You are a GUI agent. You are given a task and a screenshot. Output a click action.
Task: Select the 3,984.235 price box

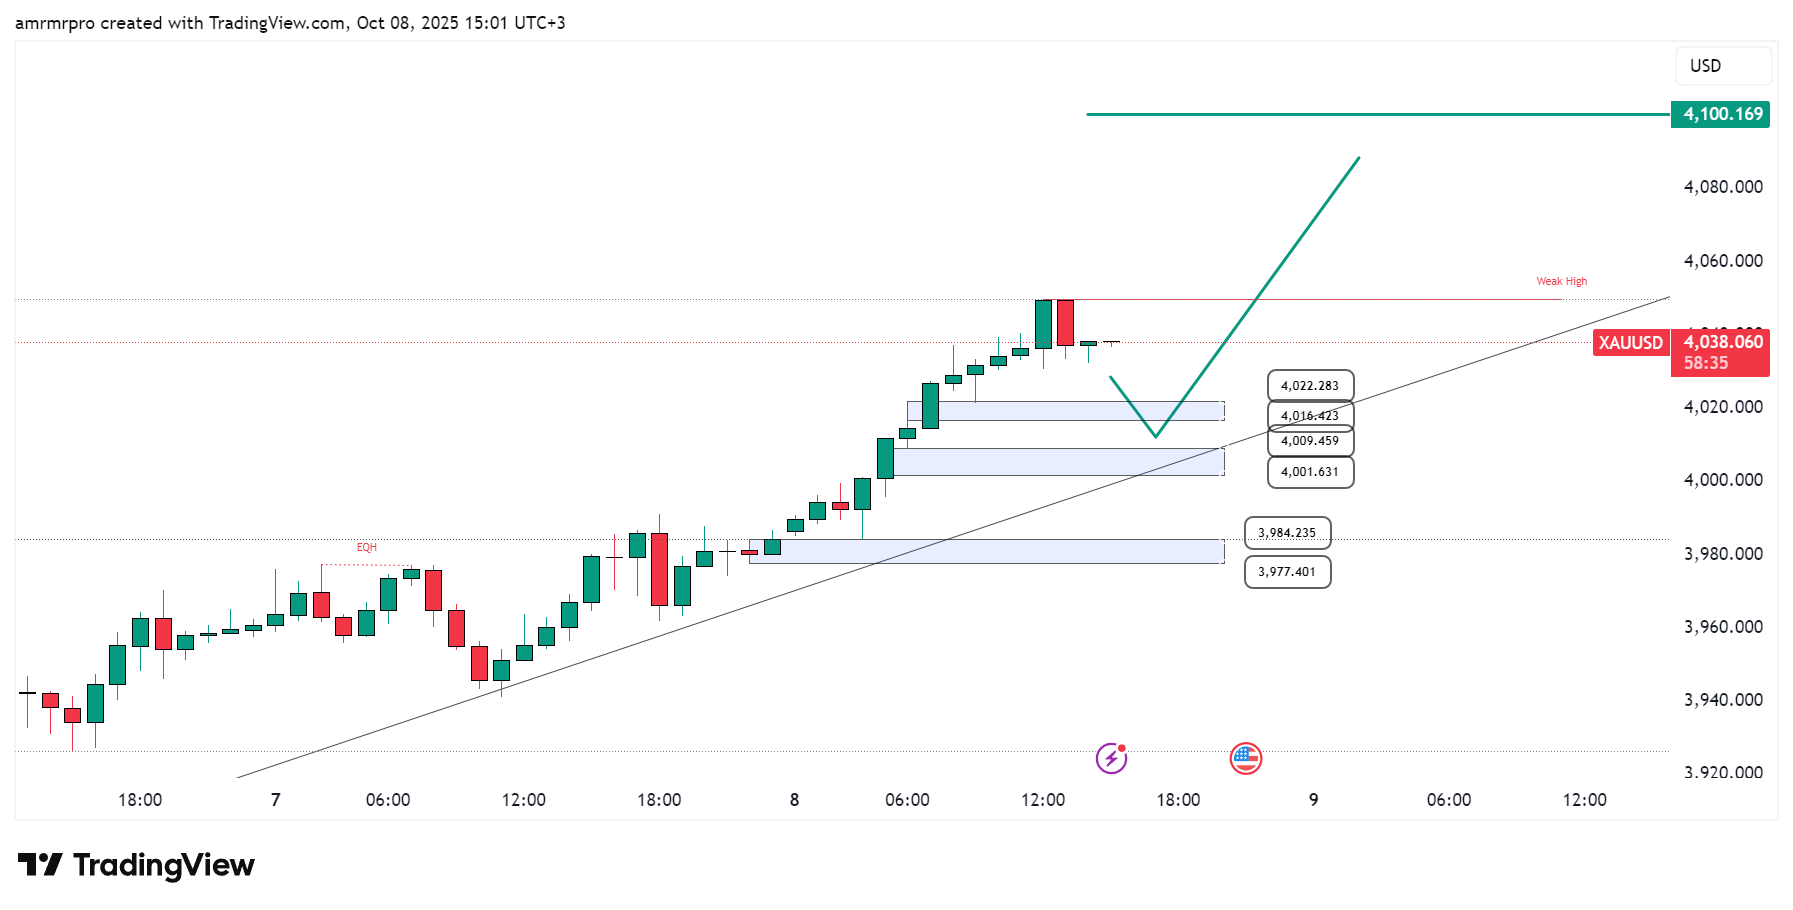[1287, 533]
